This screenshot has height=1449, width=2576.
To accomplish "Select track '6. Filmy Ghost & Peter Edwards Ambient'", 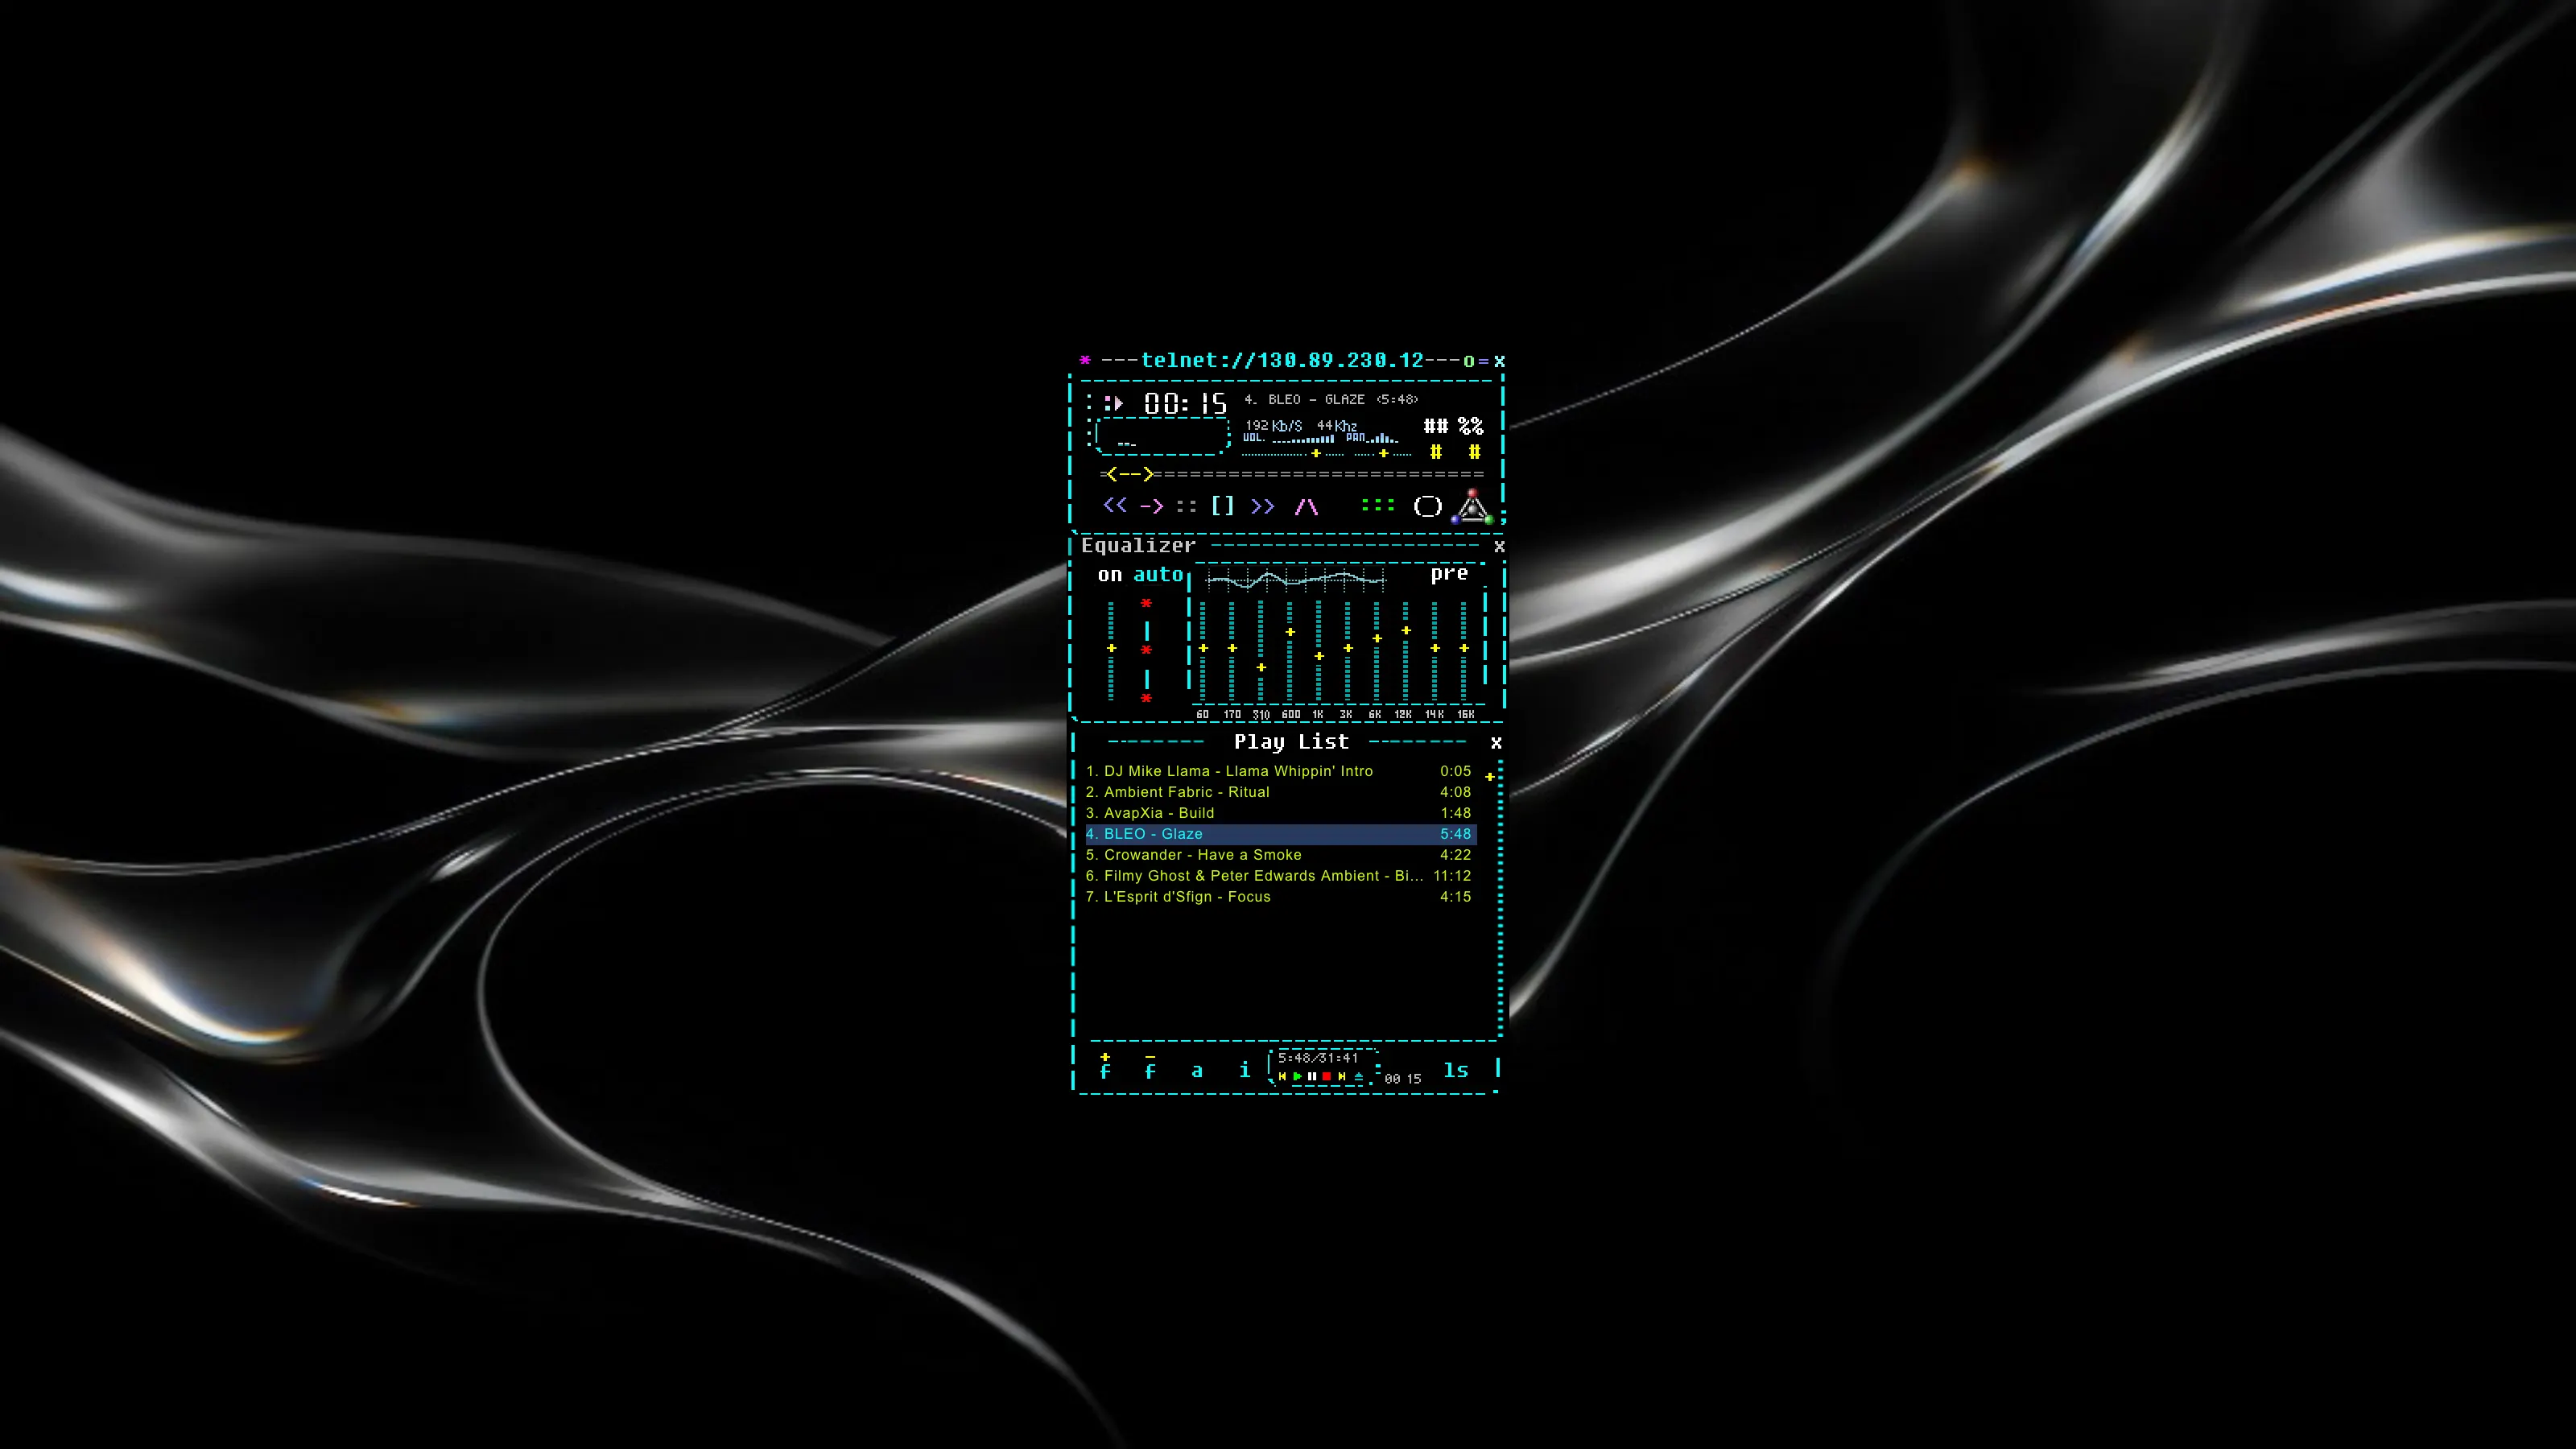I will (x=1280, y=876).
